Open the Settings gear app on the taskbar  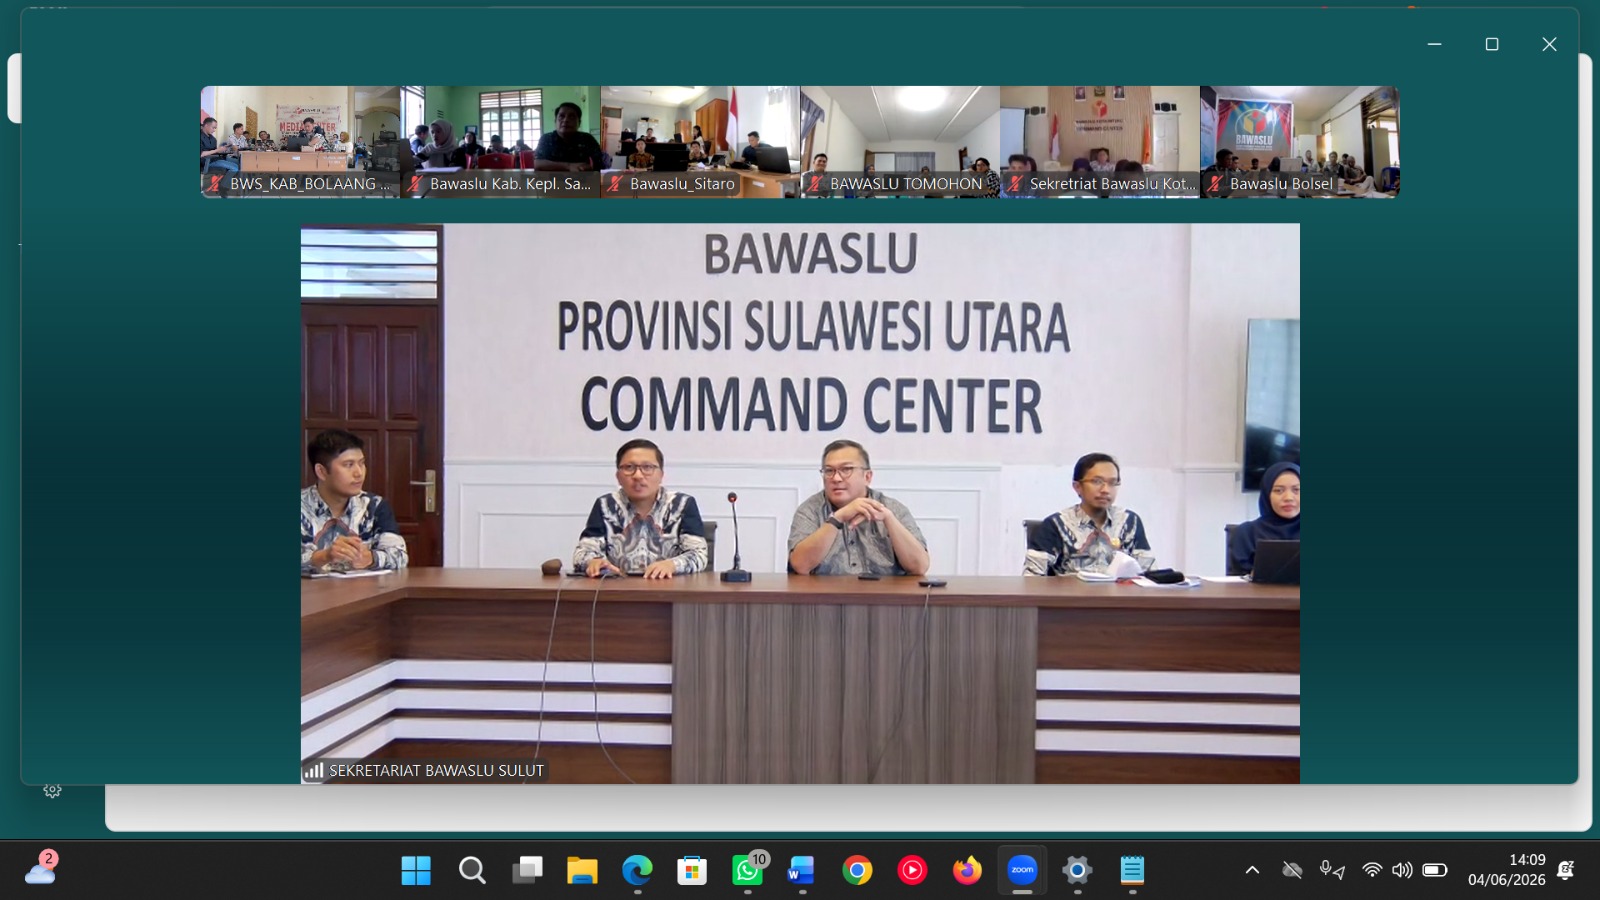(x=1077, y=871)
